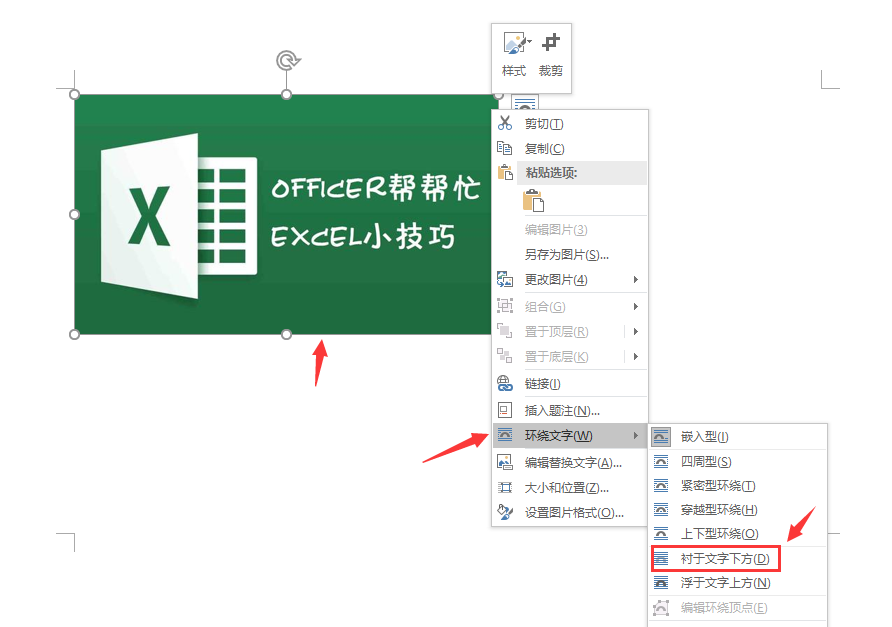Click the Style (样式) icon in mini toolbar
This screenshot has height=627, width=892.
(513, 44)
